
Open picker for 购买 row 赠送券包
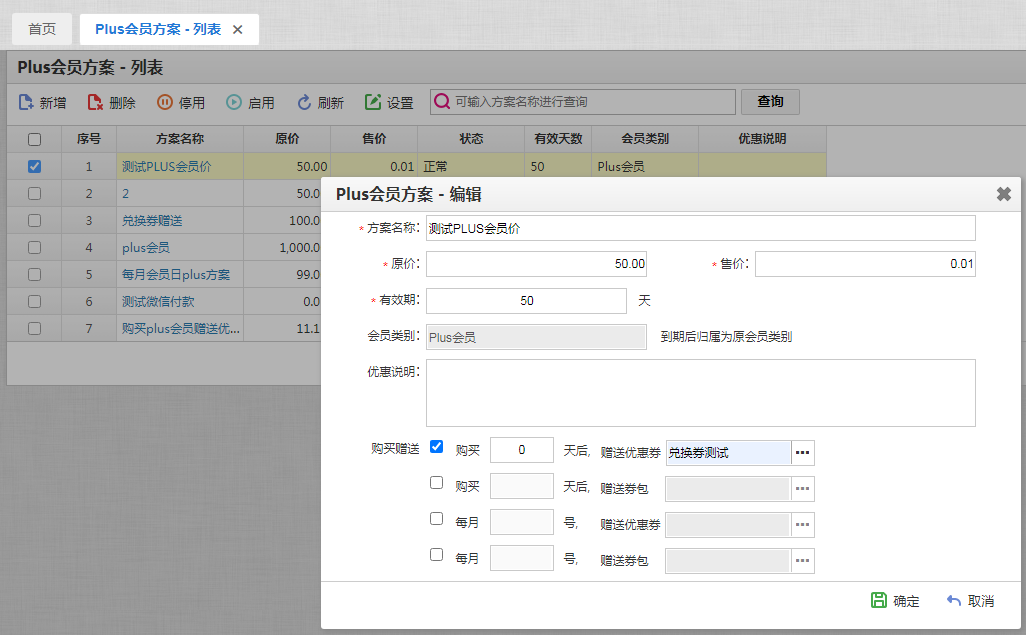tap(803, 488)
